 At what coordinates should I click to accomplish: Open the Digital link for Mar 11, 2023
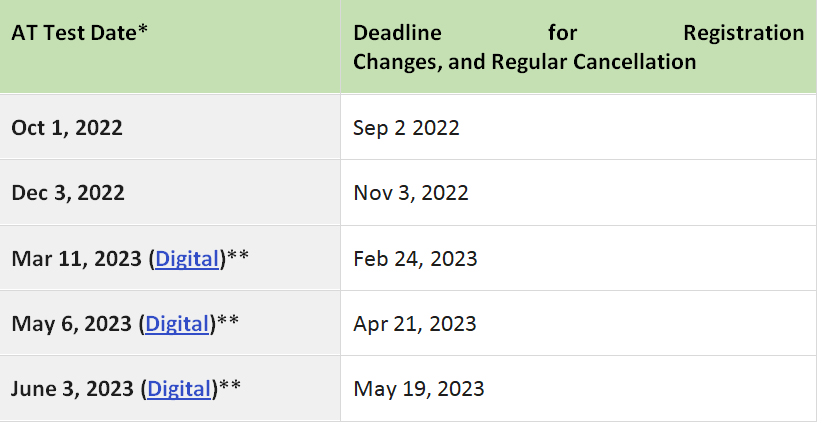186,259
